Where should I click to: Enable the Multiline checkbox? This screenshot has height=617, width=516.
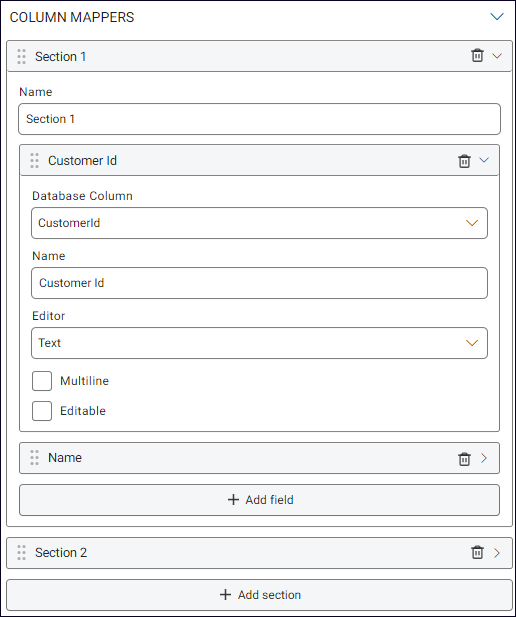click(x=42, y=381)
